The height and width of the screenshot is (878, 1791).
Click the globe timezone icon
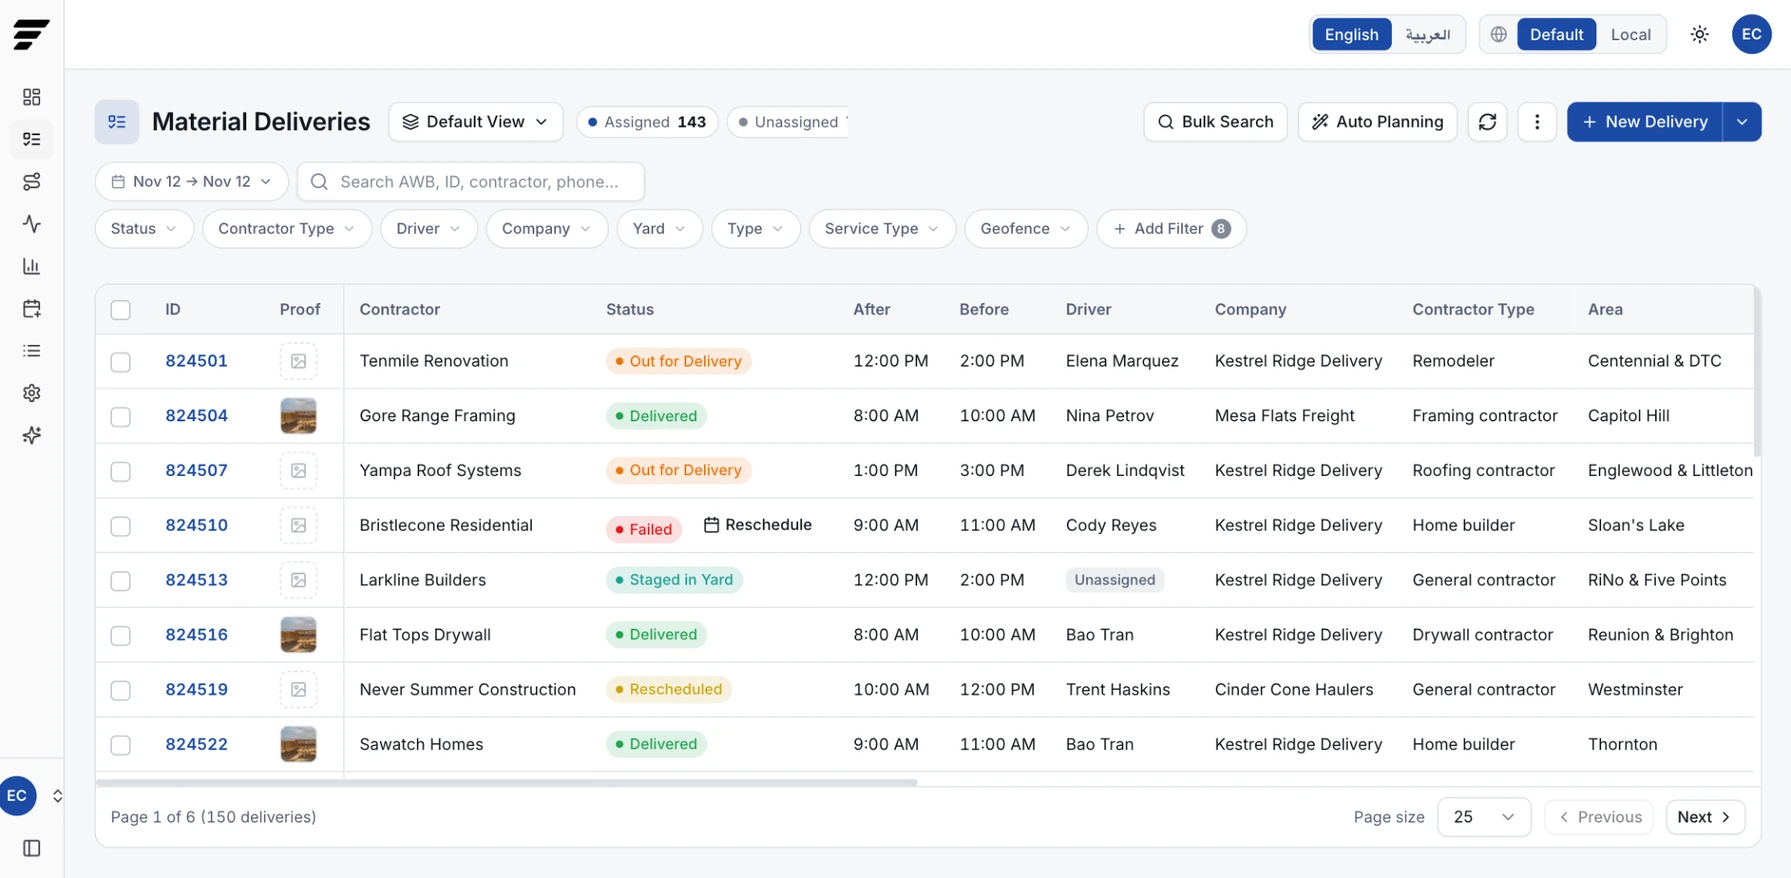(x=1498, y=34)
